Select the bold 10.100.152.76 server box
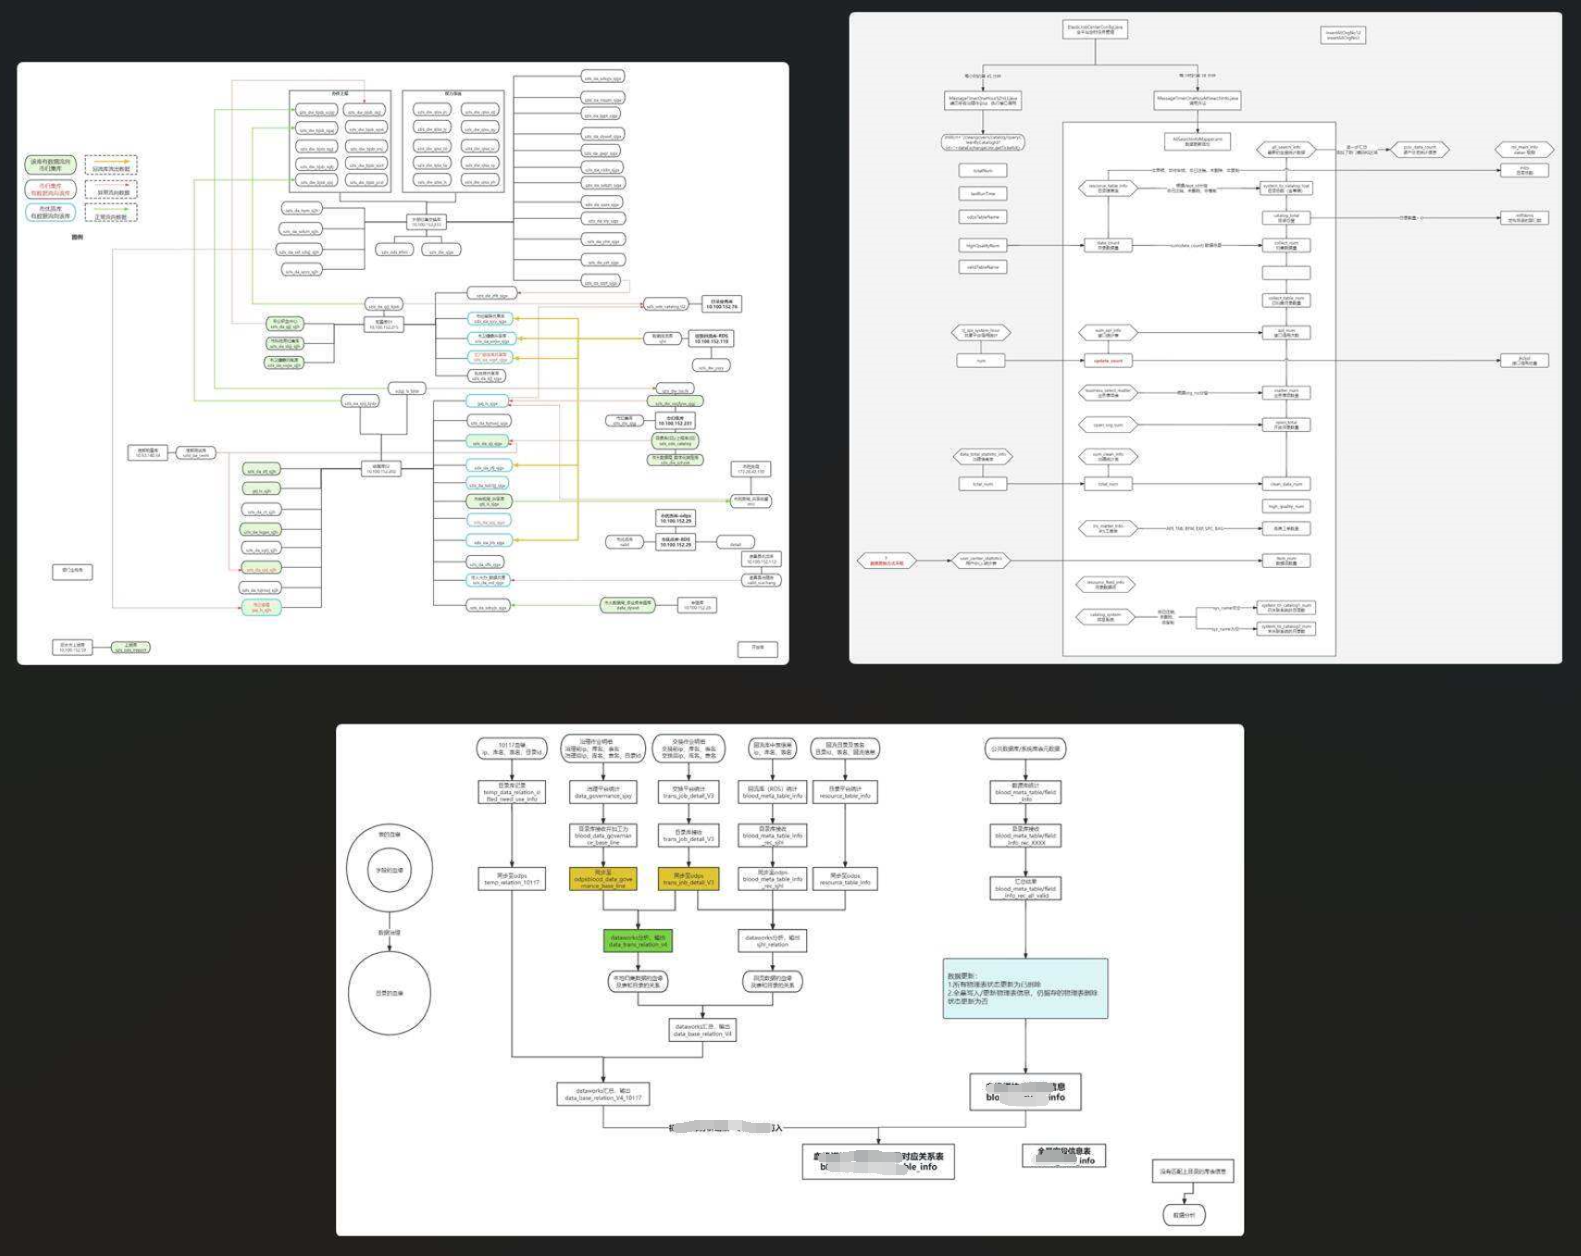 point(722,304)
